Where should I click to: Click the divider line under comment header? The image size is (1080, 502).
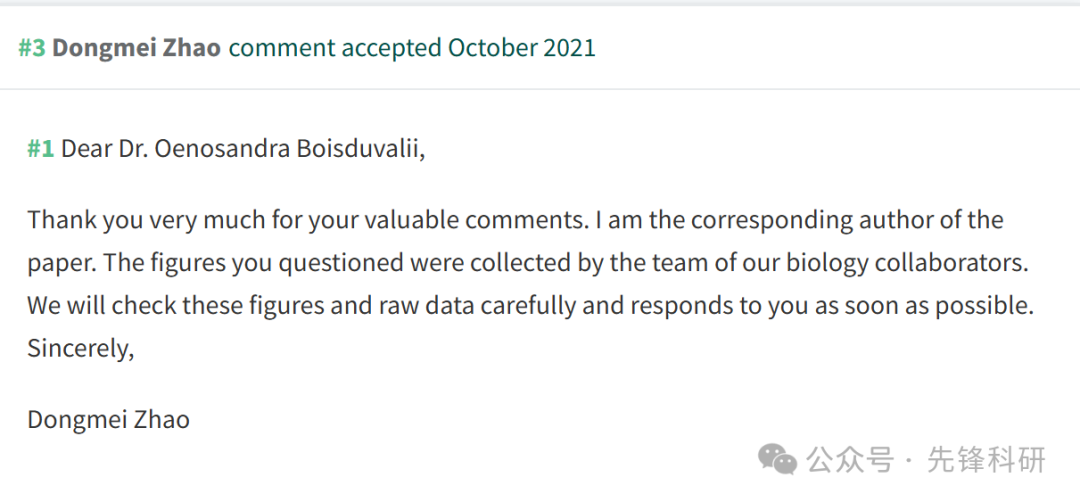[540, 90]
